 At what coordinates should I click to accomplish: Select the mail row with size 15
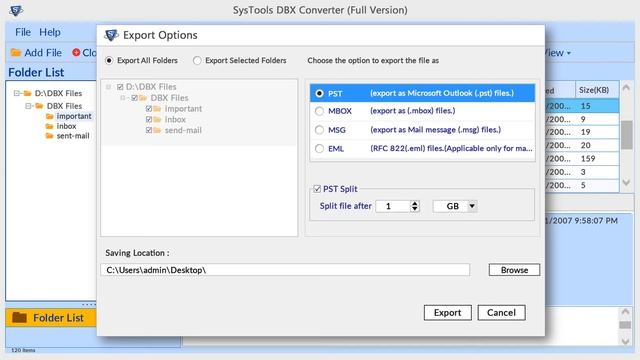point(582,106)
